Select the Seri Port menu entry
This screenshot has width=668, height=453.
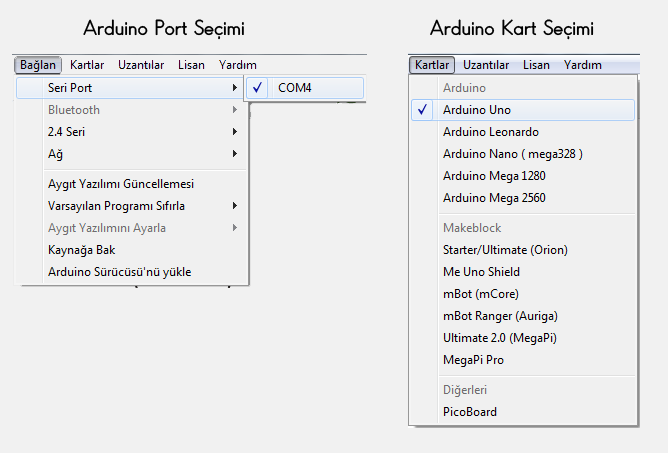tap(130, 88)
